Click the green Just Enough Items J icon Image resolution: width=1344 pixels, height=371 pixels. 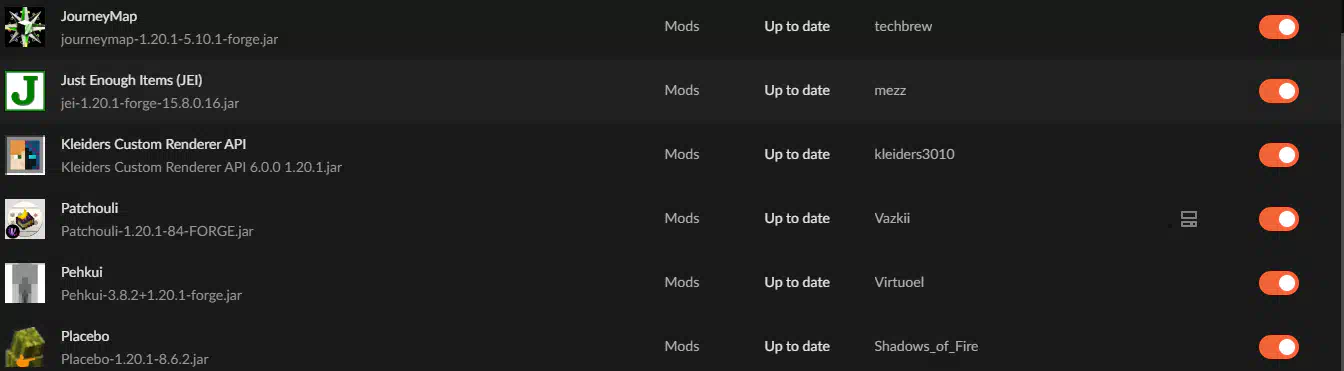(x=25, y=90)
